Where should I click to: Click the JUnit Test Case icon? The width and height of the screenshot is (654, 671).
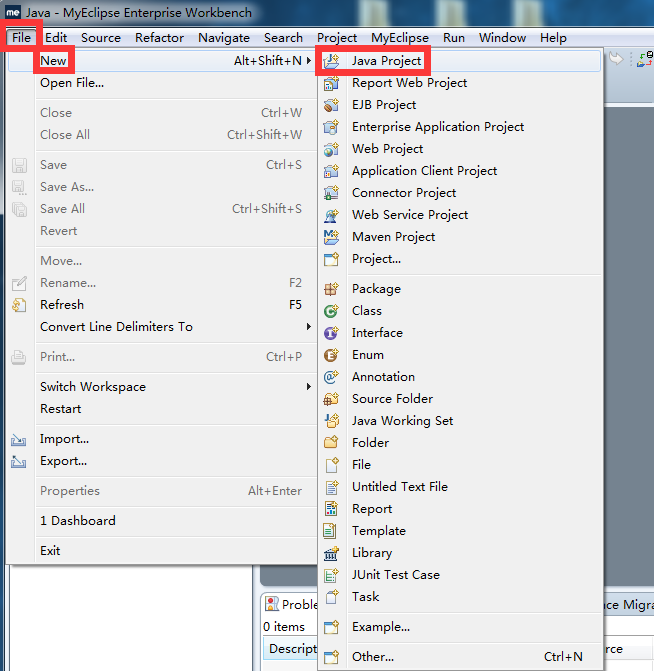coord(331,575)
